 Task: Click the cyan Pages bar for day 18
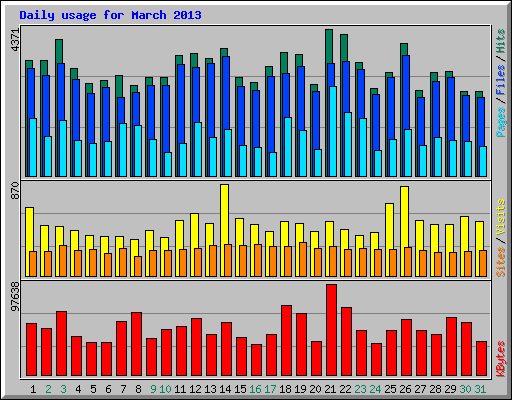pyautogui.click(x=288, y=147)
